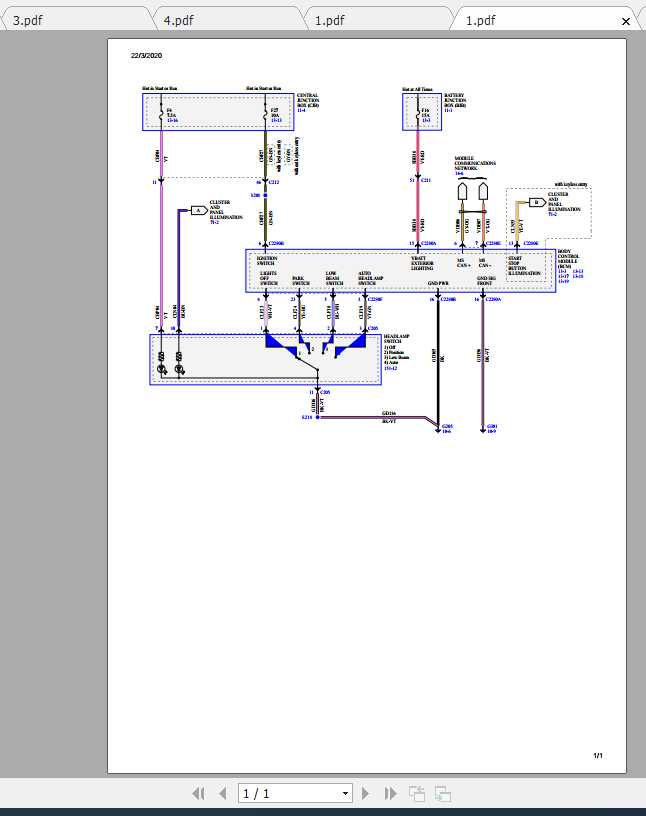This screenshot has width=646, height=816.
Task: Open the first inactive 1.pdf tab
Action: (380, 20)
